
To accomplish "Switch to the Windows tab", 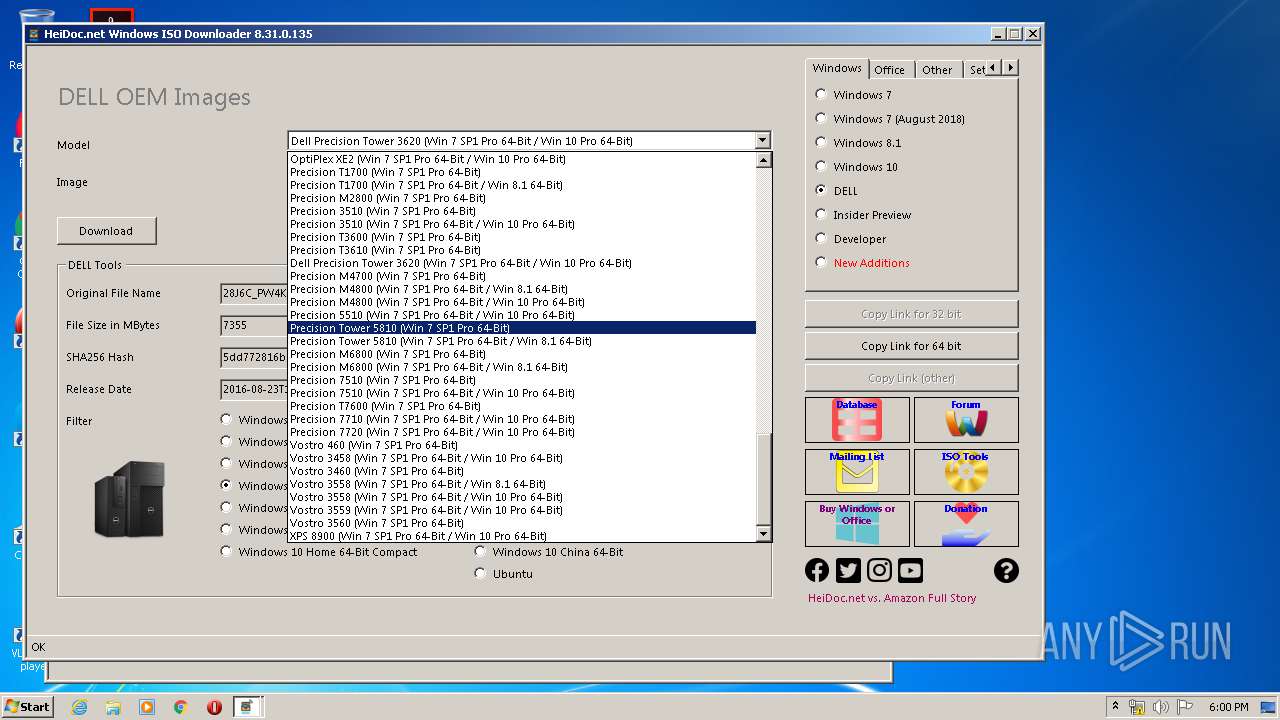I will (837, 68).
